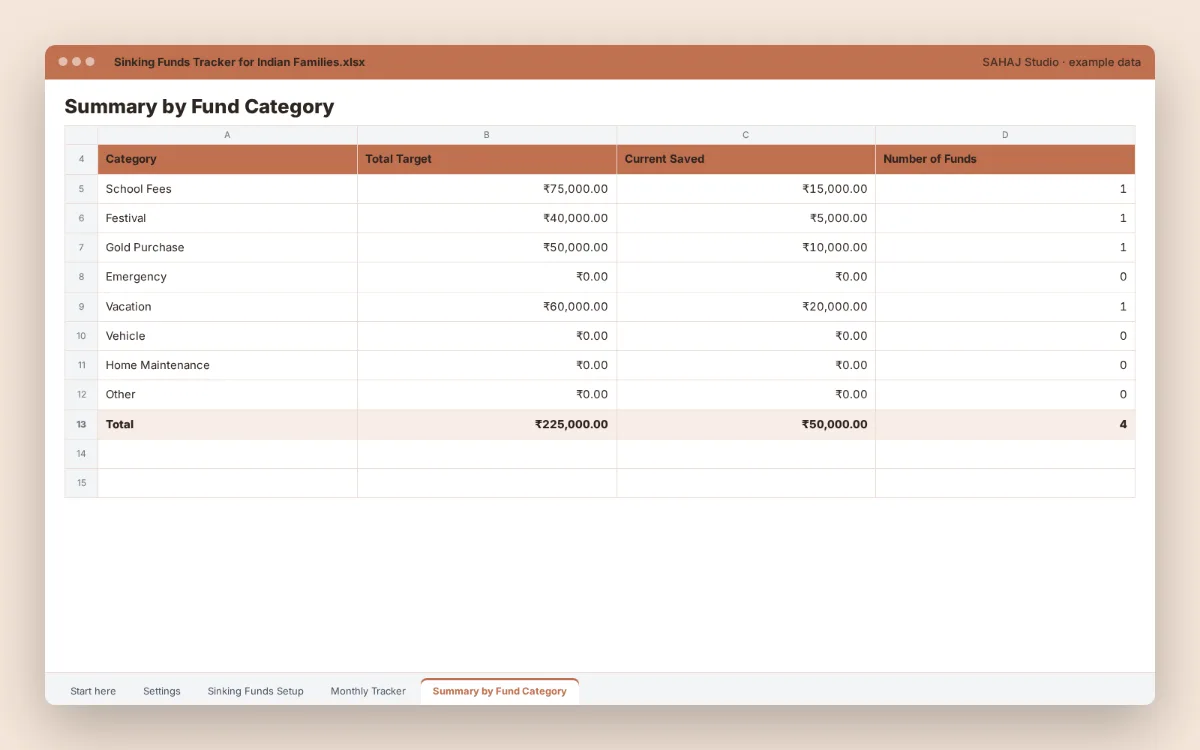Click the Summary by Fund Category heading

[199, 106]
